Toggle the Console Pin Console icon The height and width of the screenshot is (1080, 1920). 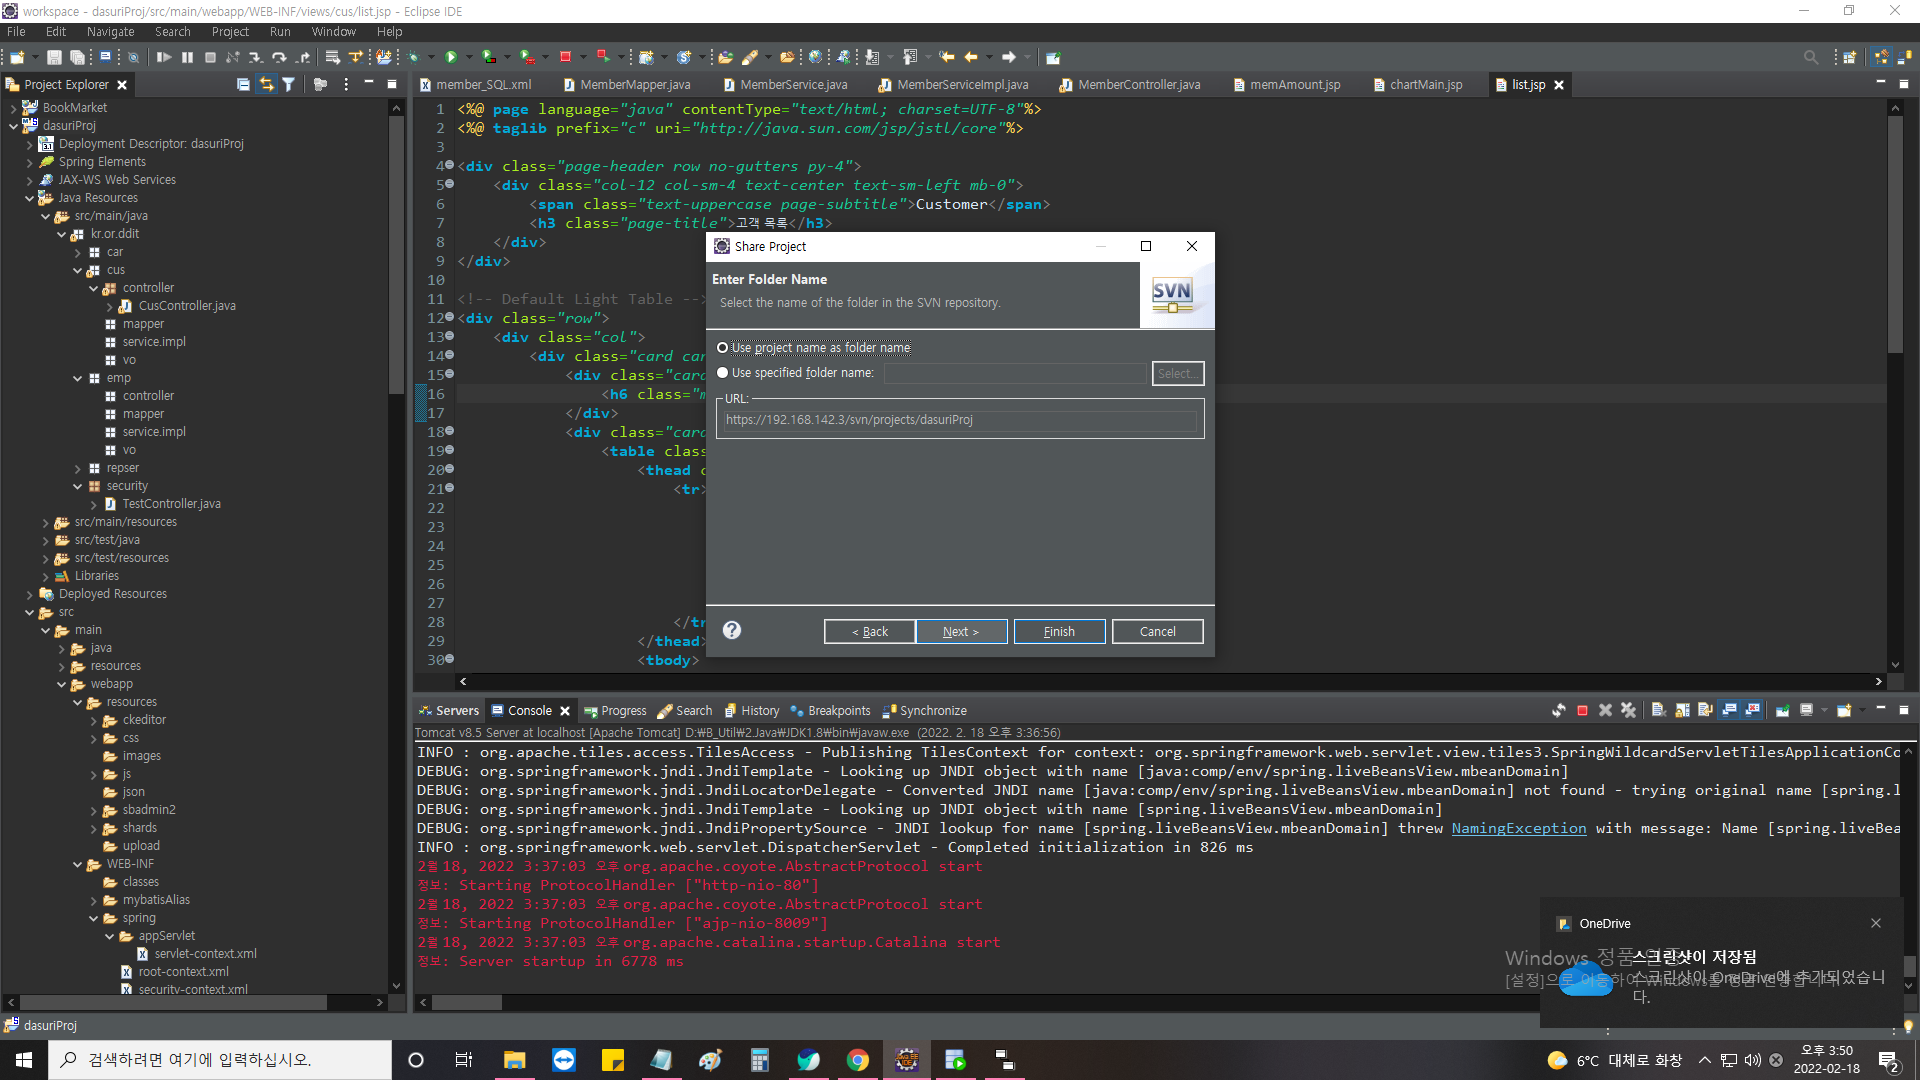click(1782, 710)
